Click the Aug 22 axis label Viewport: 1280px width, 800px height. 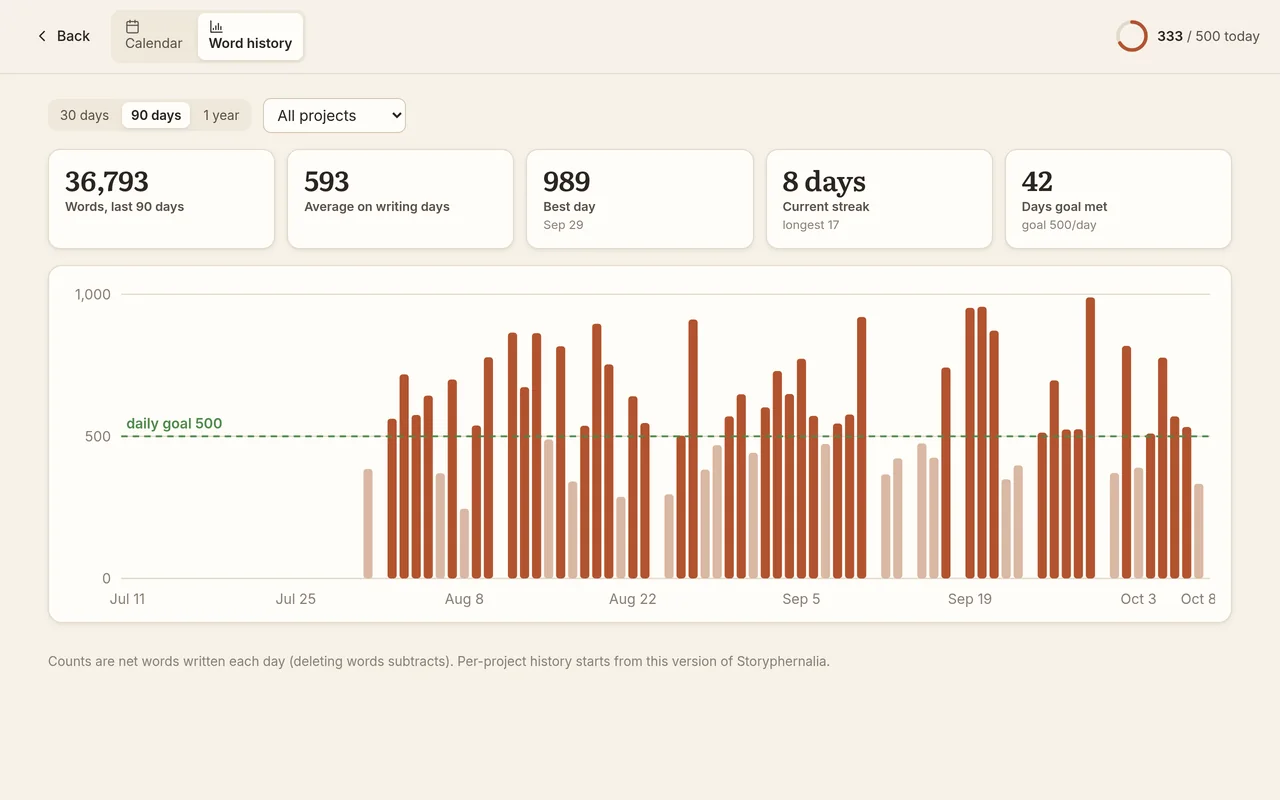[633, 599]
